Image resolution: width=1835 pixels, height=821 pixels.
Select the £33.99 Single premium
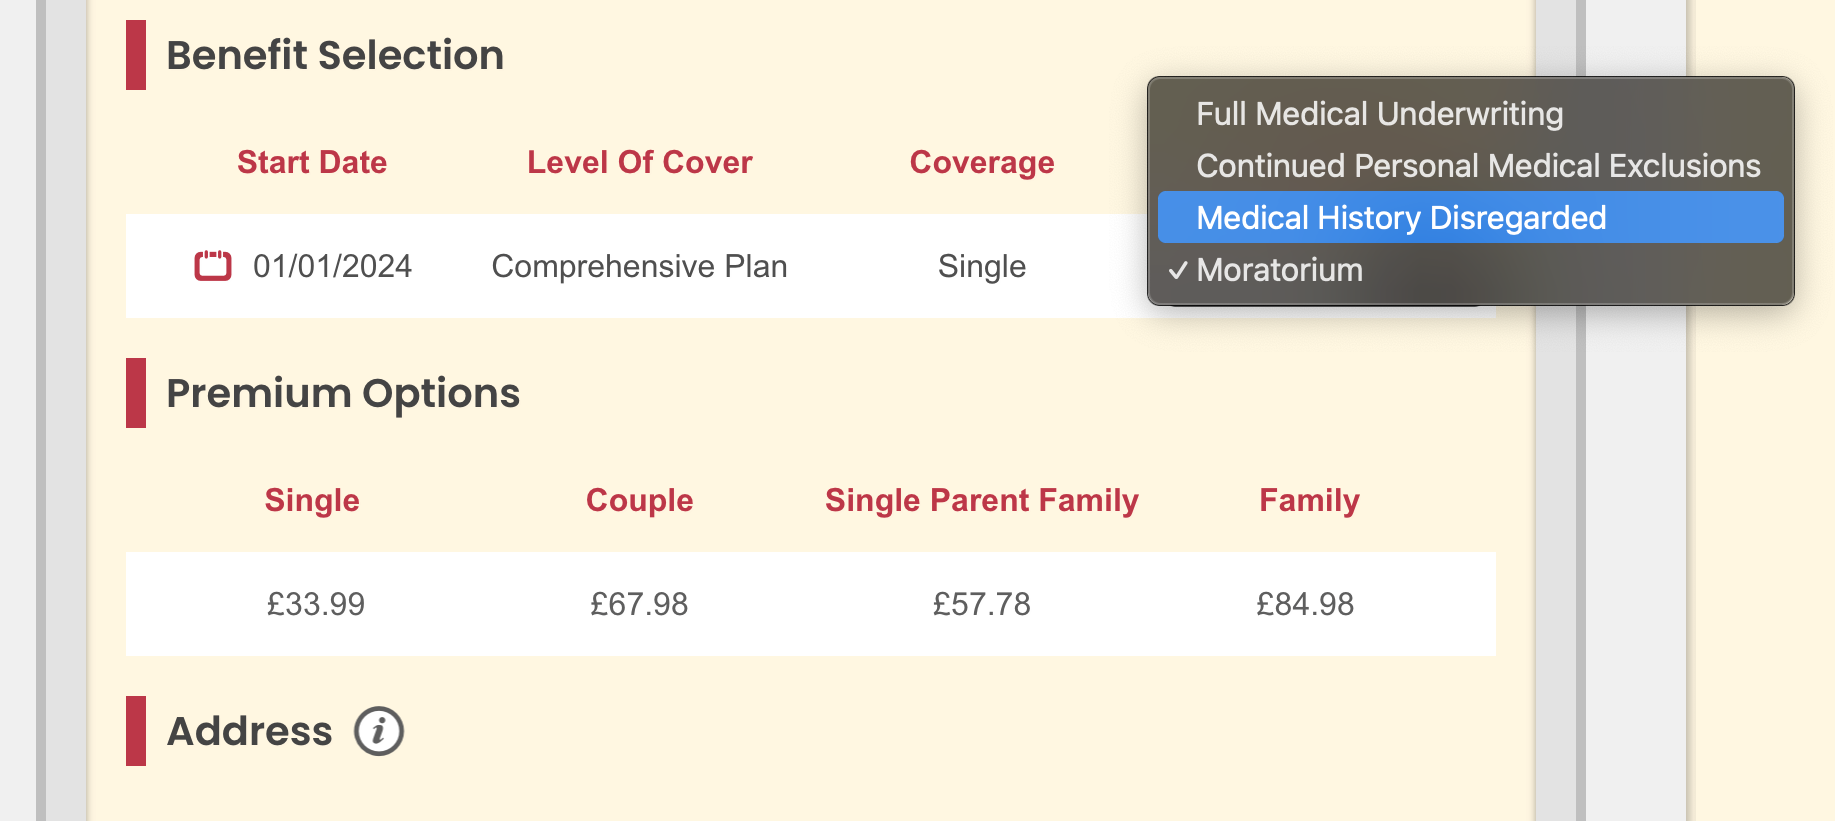(x=315, y=604)
